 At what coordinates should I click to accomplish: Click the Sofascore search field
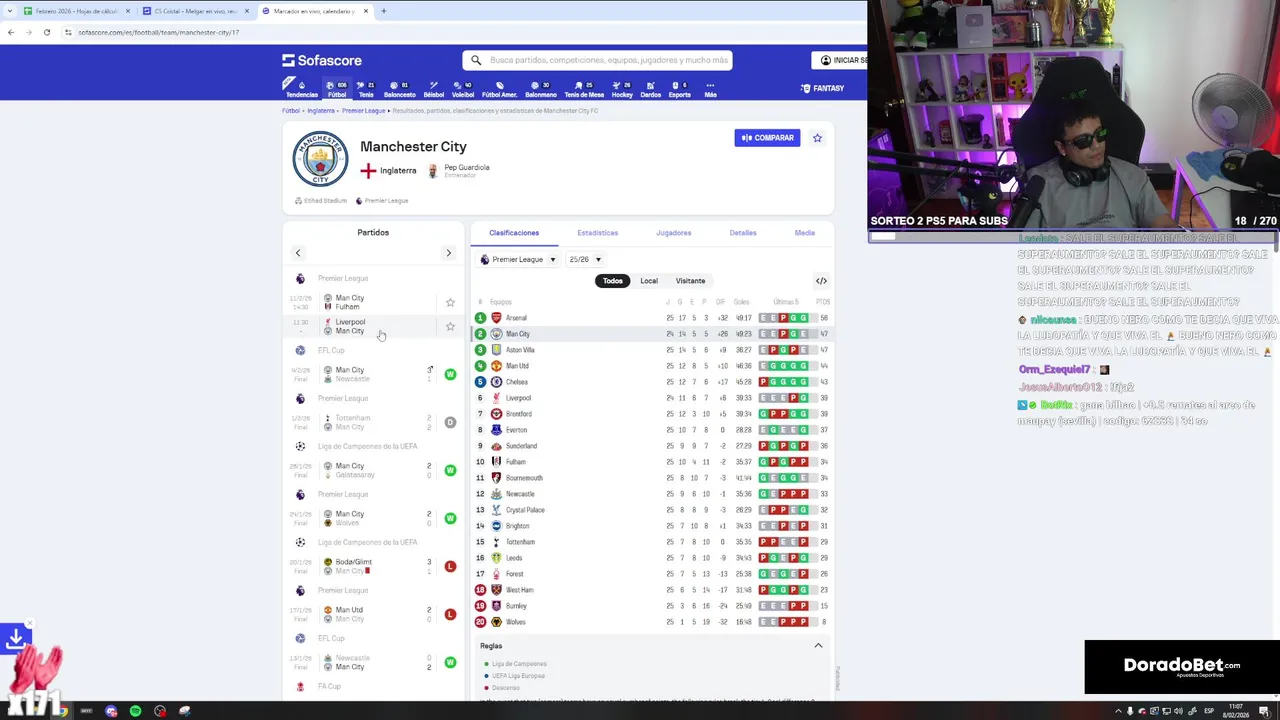pos(598,60)
